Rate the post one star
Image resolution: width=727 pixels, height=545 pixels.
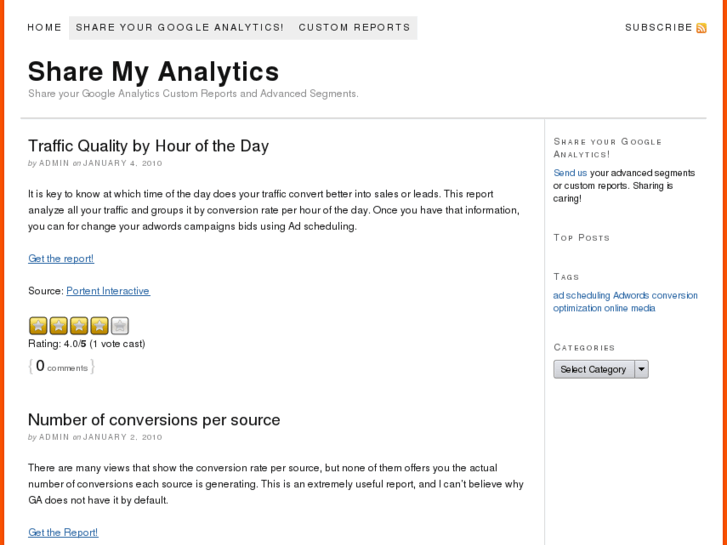tap(38, 325)
